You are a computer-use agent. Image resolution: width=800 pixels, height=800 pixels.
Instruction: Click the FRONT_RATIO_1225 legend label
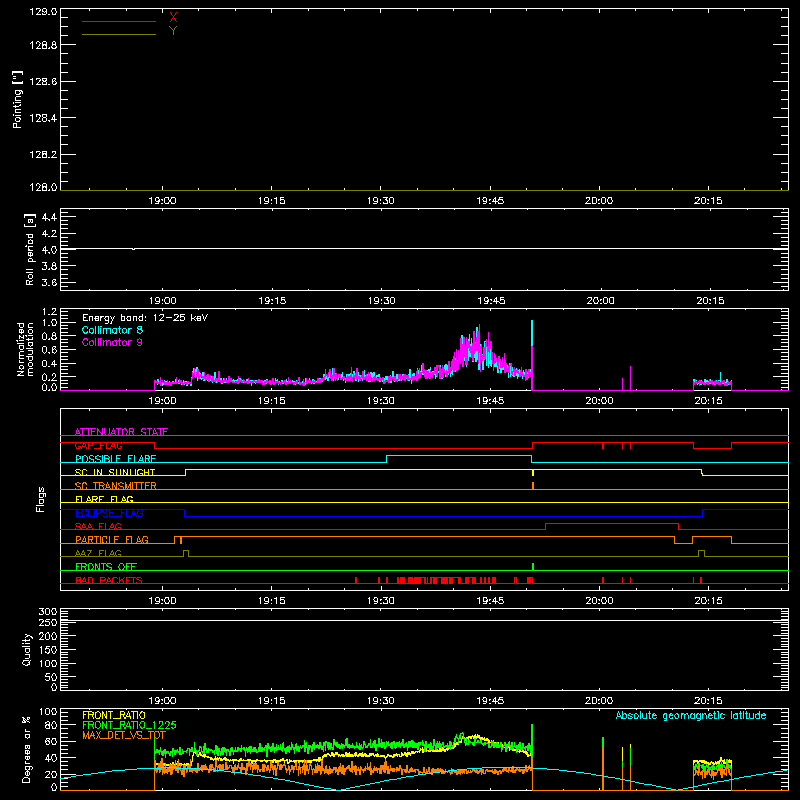tap(129, 725)
